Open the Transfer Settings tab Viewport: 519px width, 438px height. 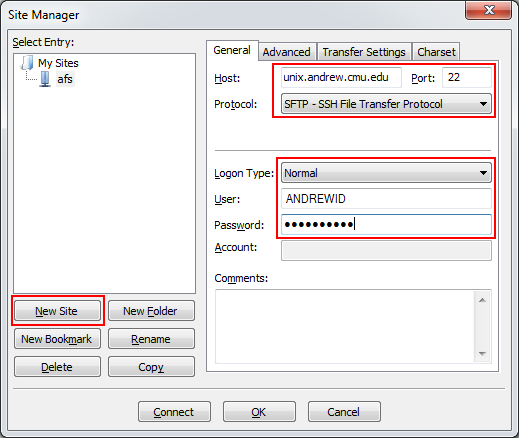pyautogui.click(x=364, y=52)
